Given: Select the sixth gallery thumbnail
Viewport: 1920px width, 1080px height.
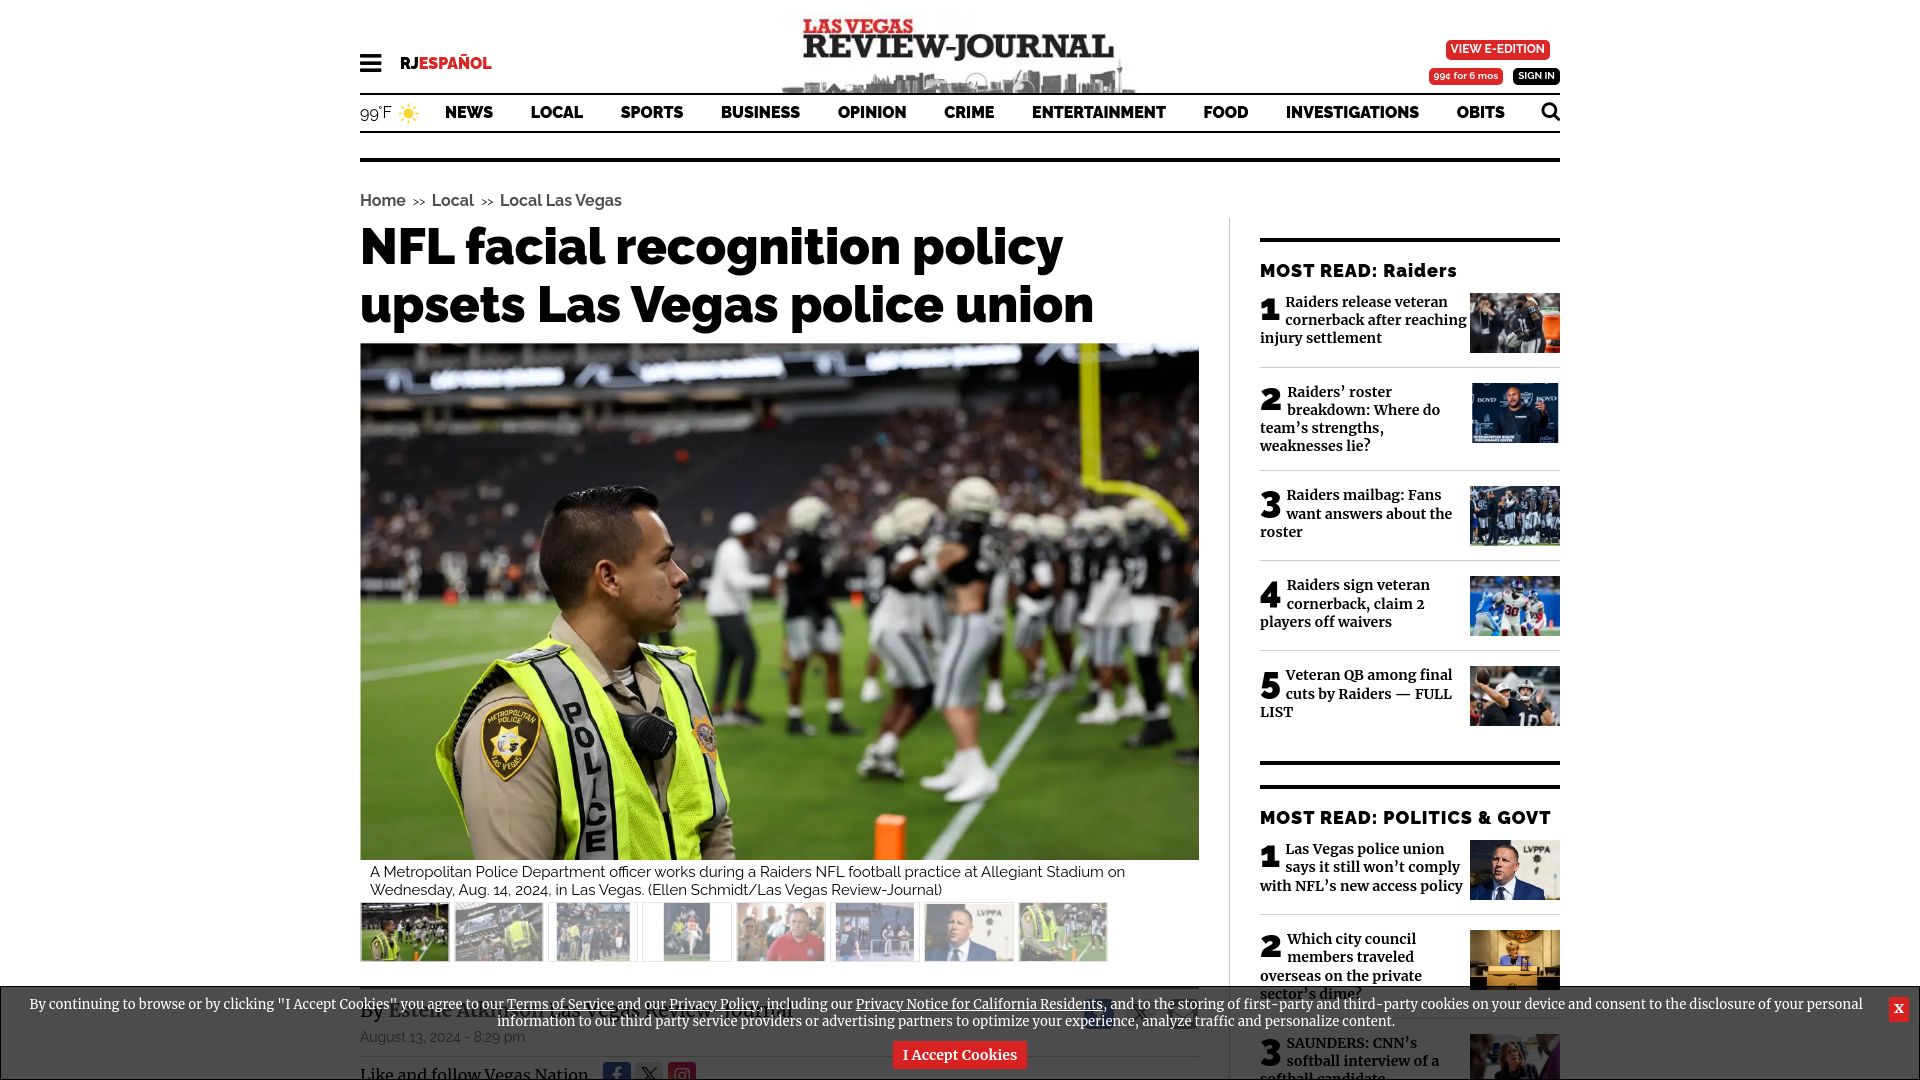Looking at the screenshot, I should point(875,932).
